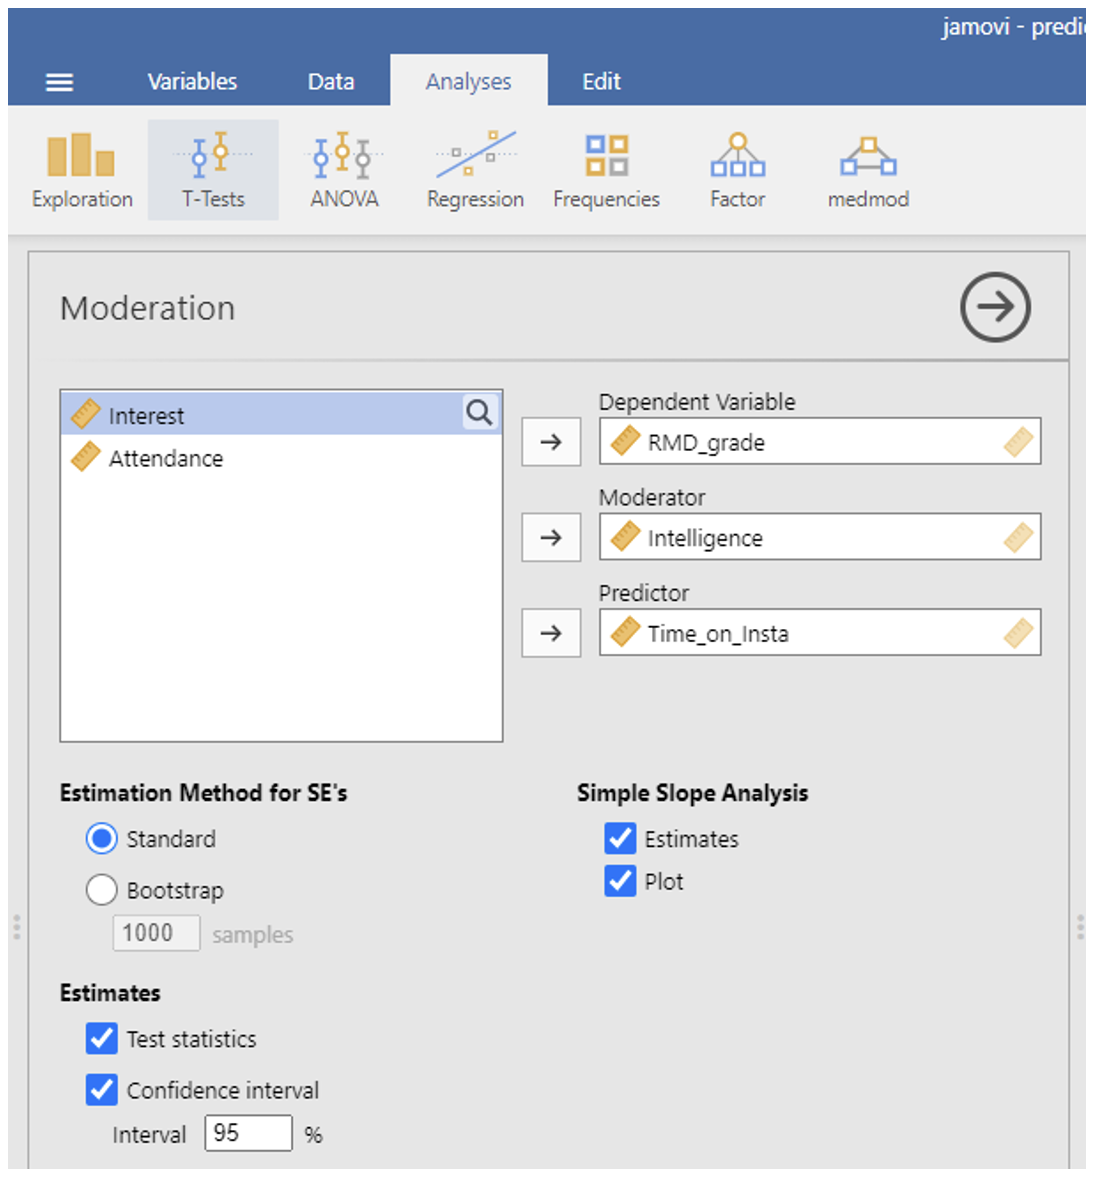This screenshot has width=1098, height=1178.
Task: Open the Exploration analysis menu
Action: click(x=82, y=171)
